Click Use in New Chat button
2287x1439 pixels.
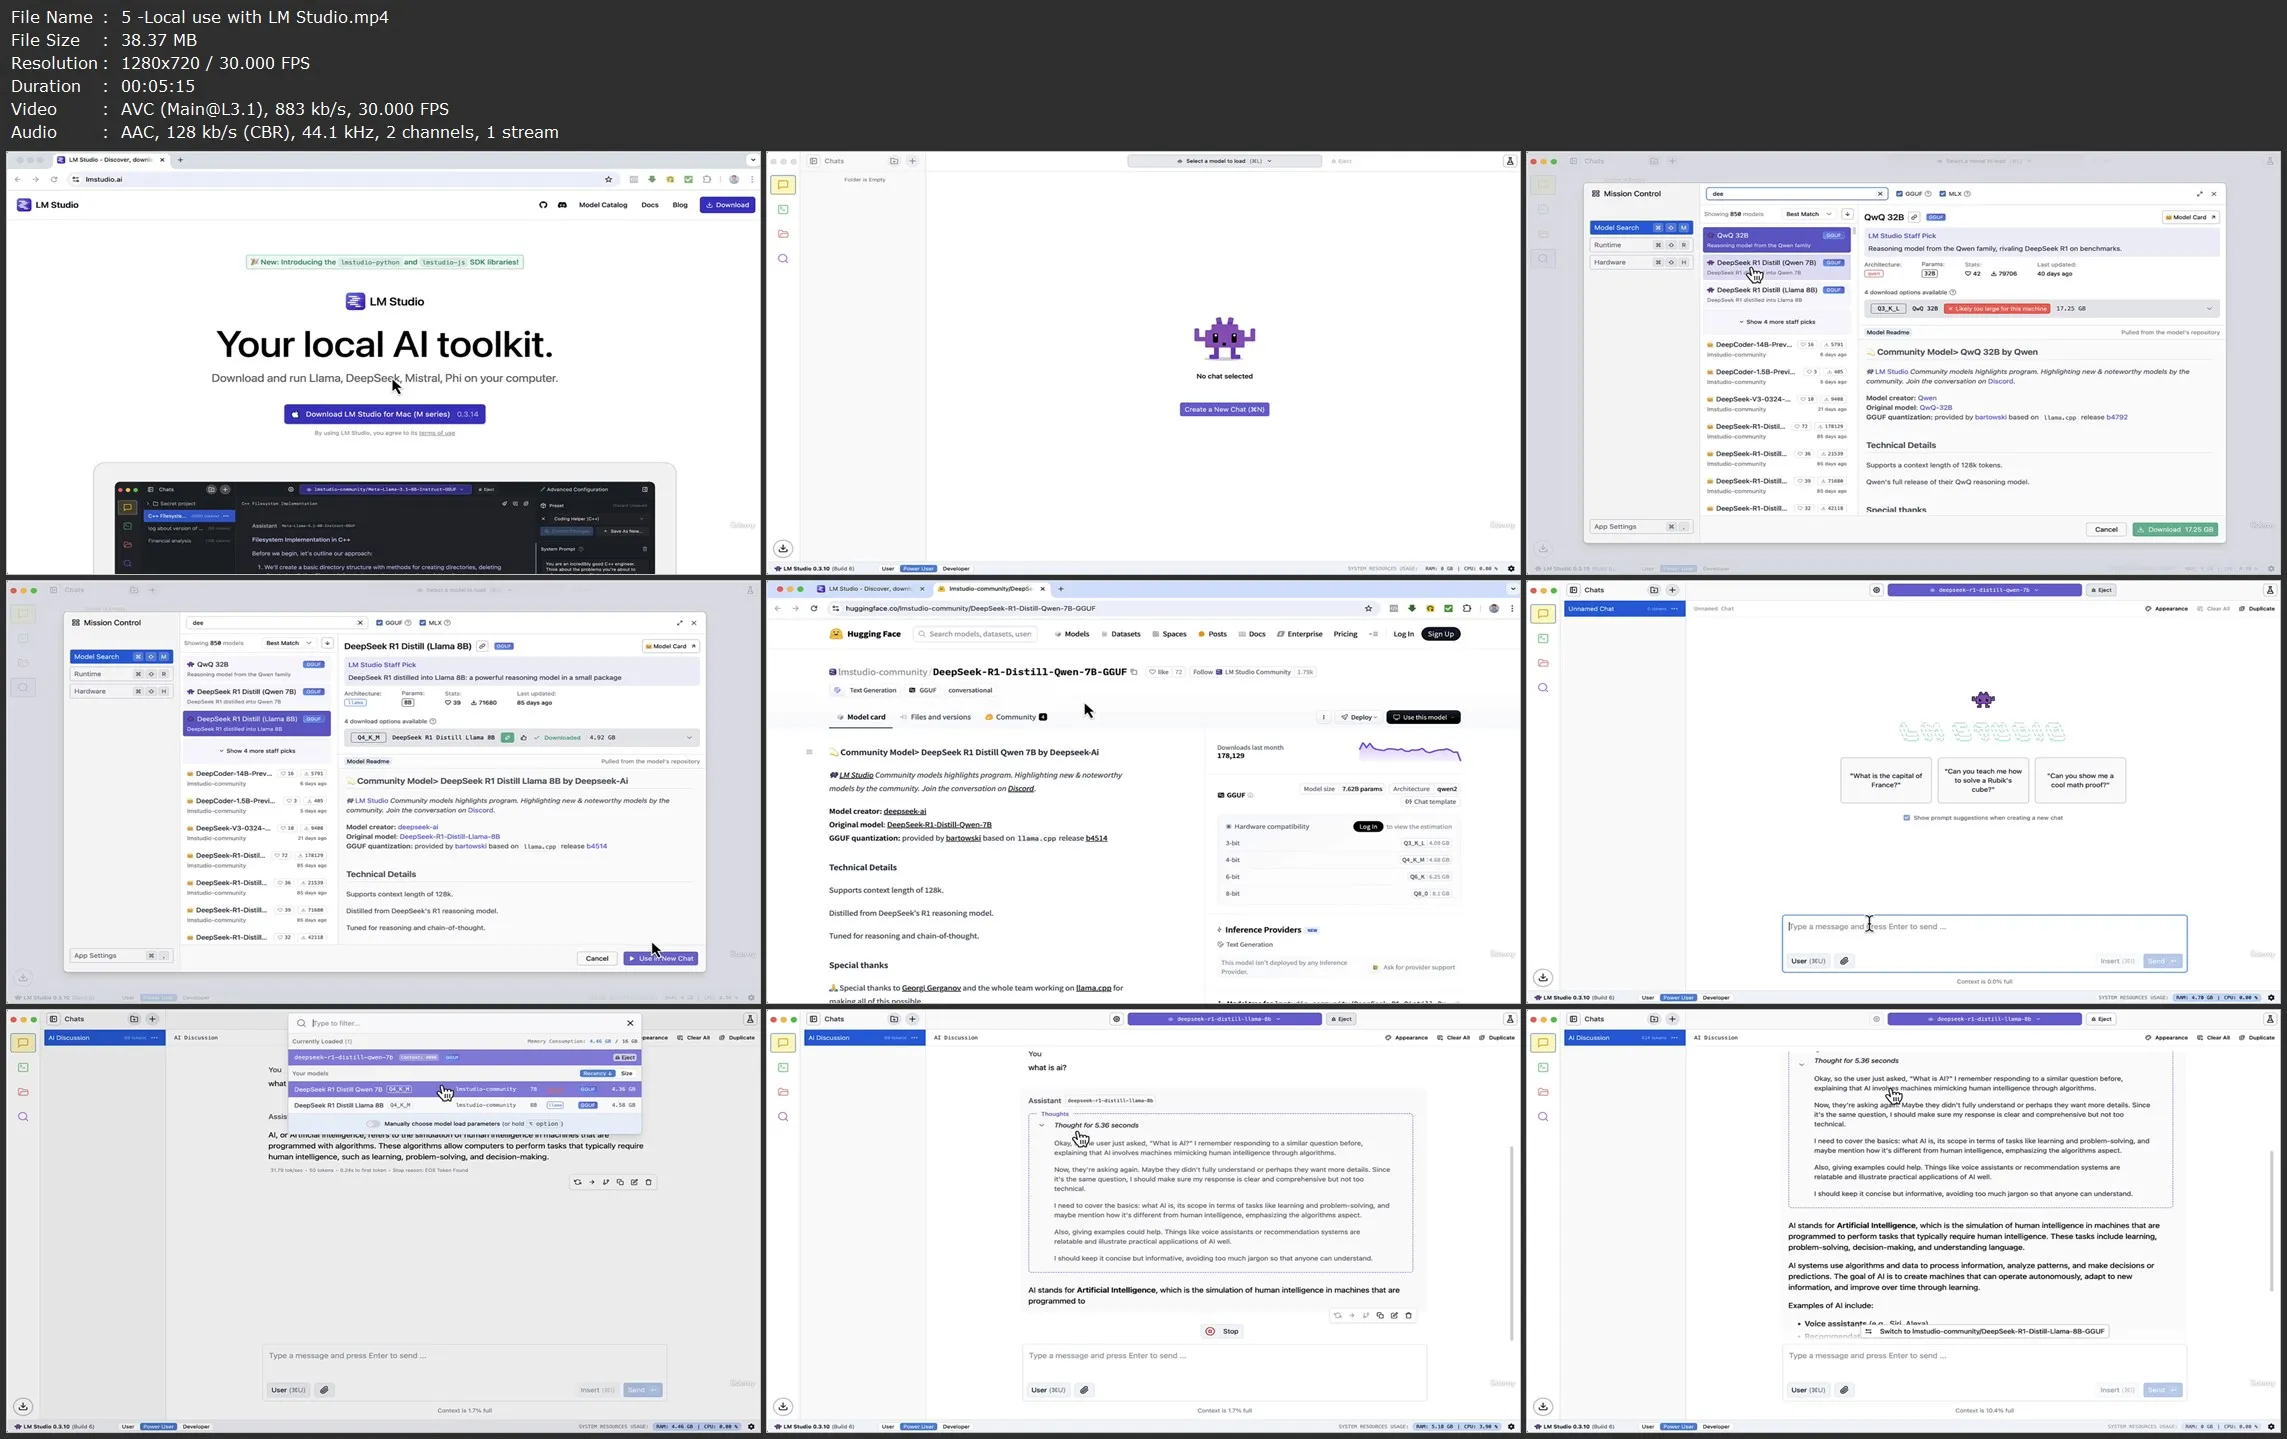661,958
